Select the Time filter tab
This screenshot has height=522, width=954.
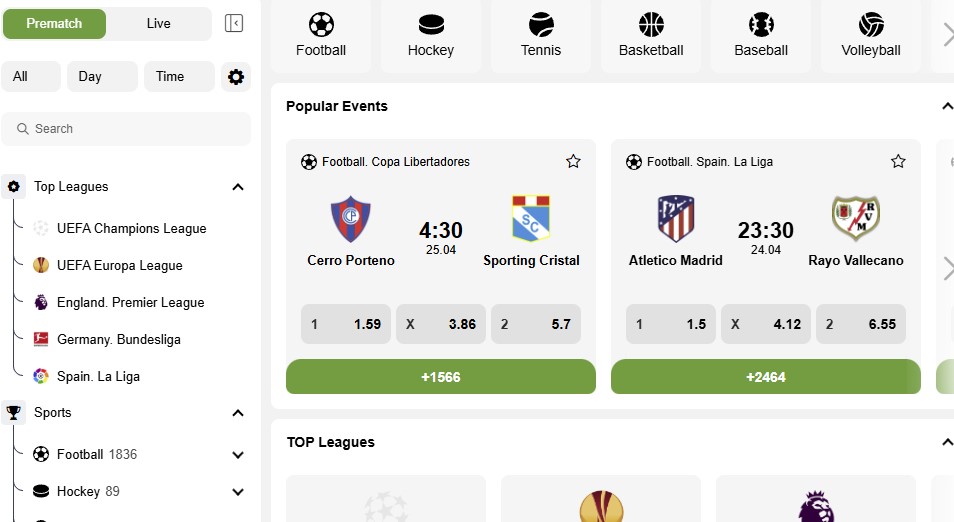(x=179, y=77)
